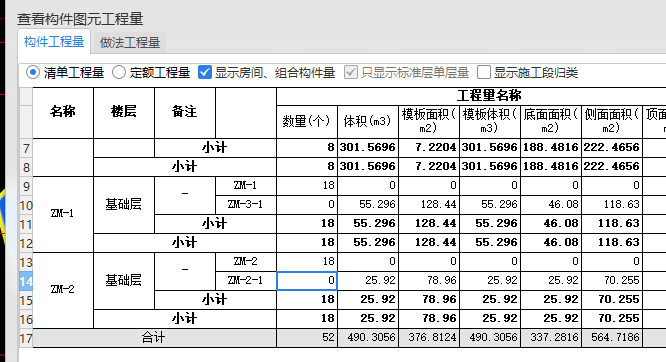Click side area 118.63 in ZM-3-1 row
Screen dimensions: 666x362
coord(612,205)
